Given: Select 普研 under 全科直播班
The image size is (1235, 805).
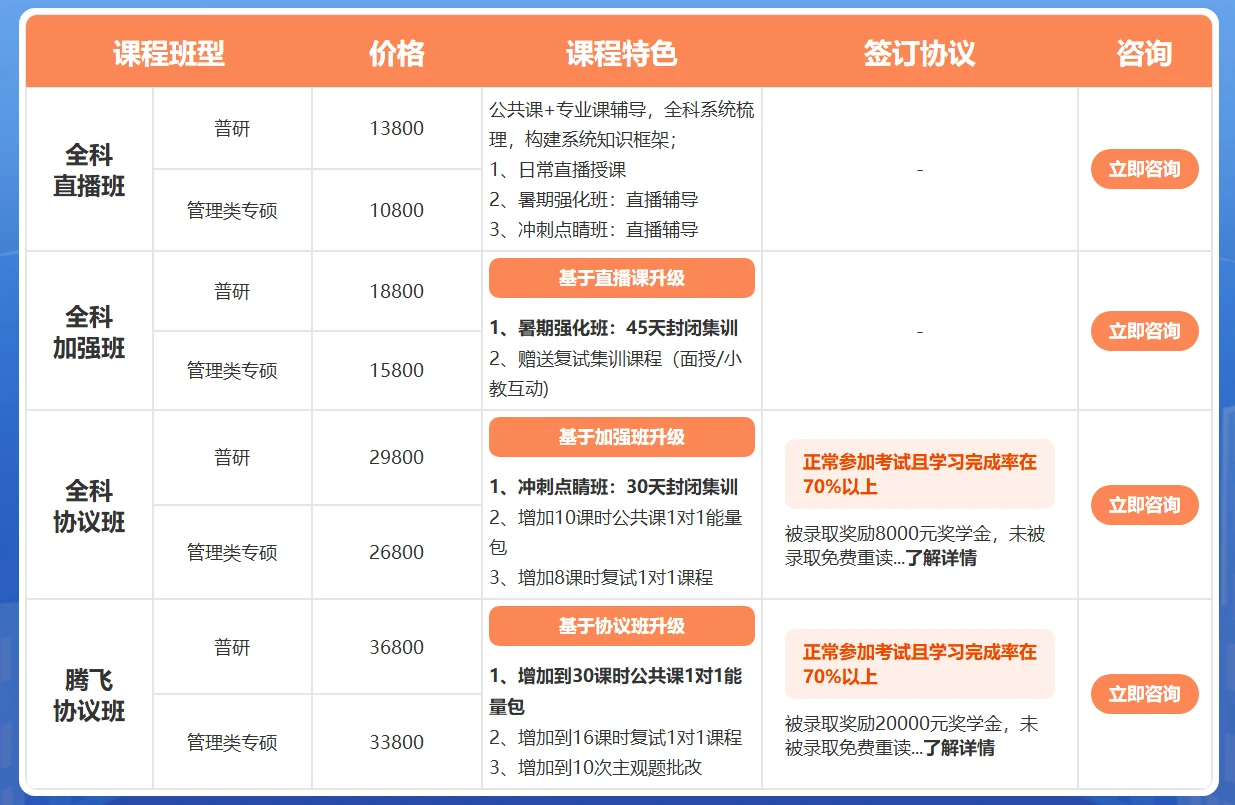Looking at the screenshot, I should pos(232,128).
